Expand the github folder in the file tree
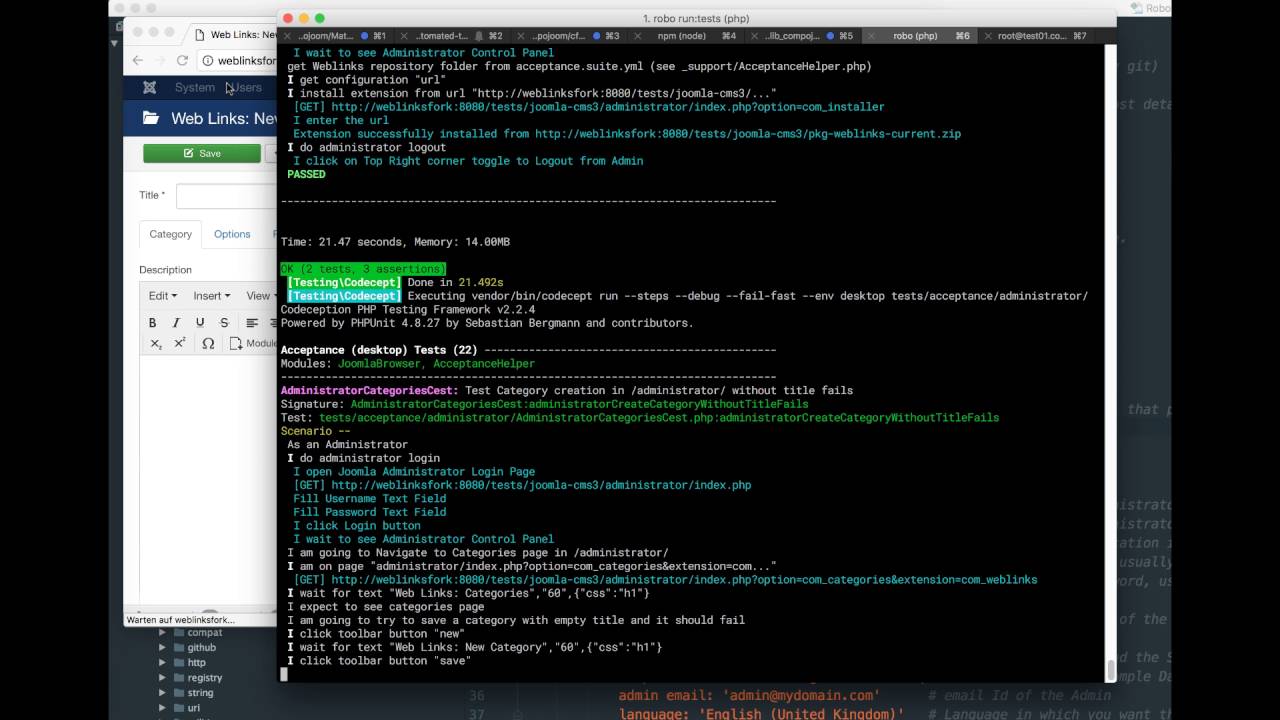The height and width of the screenshot is (720, 1280). [163, 648]
